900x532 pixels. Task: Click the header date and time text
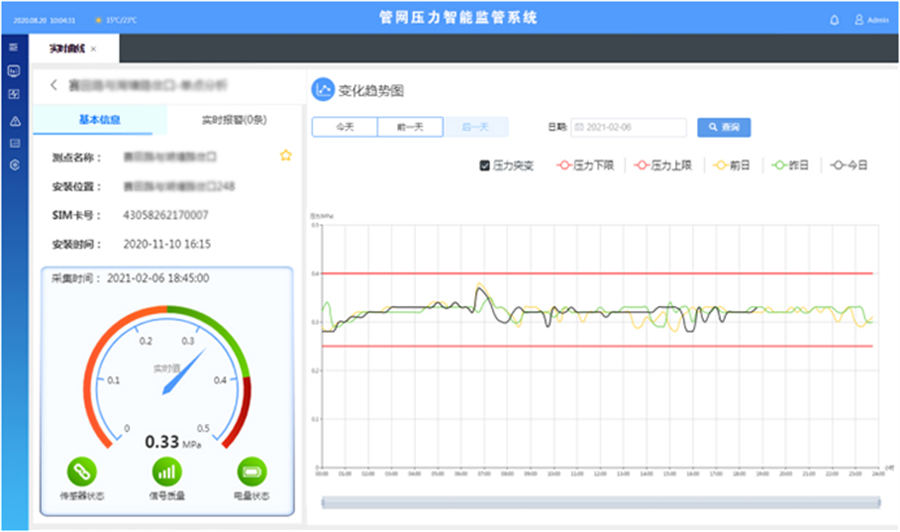click(44, 20)
